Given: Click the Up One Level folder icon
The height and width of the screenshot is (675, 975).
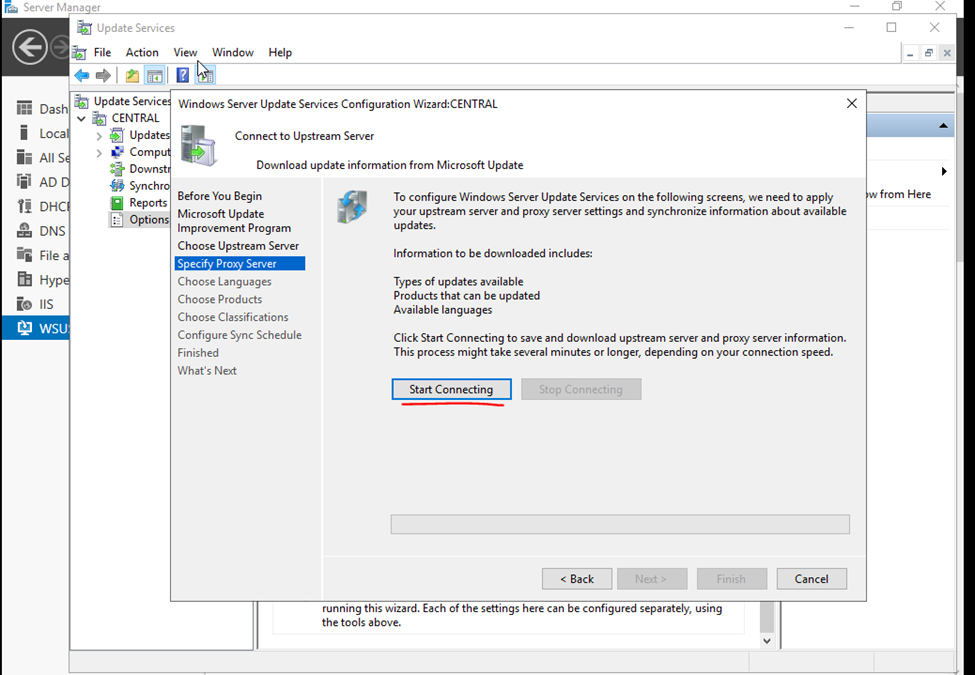Looking at the screenshot, I should pos(132,76).
